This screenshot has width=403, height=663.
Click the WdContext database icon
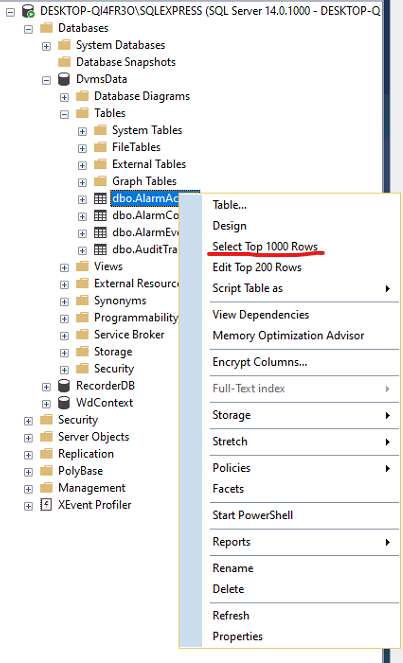[x=64, y=403]
